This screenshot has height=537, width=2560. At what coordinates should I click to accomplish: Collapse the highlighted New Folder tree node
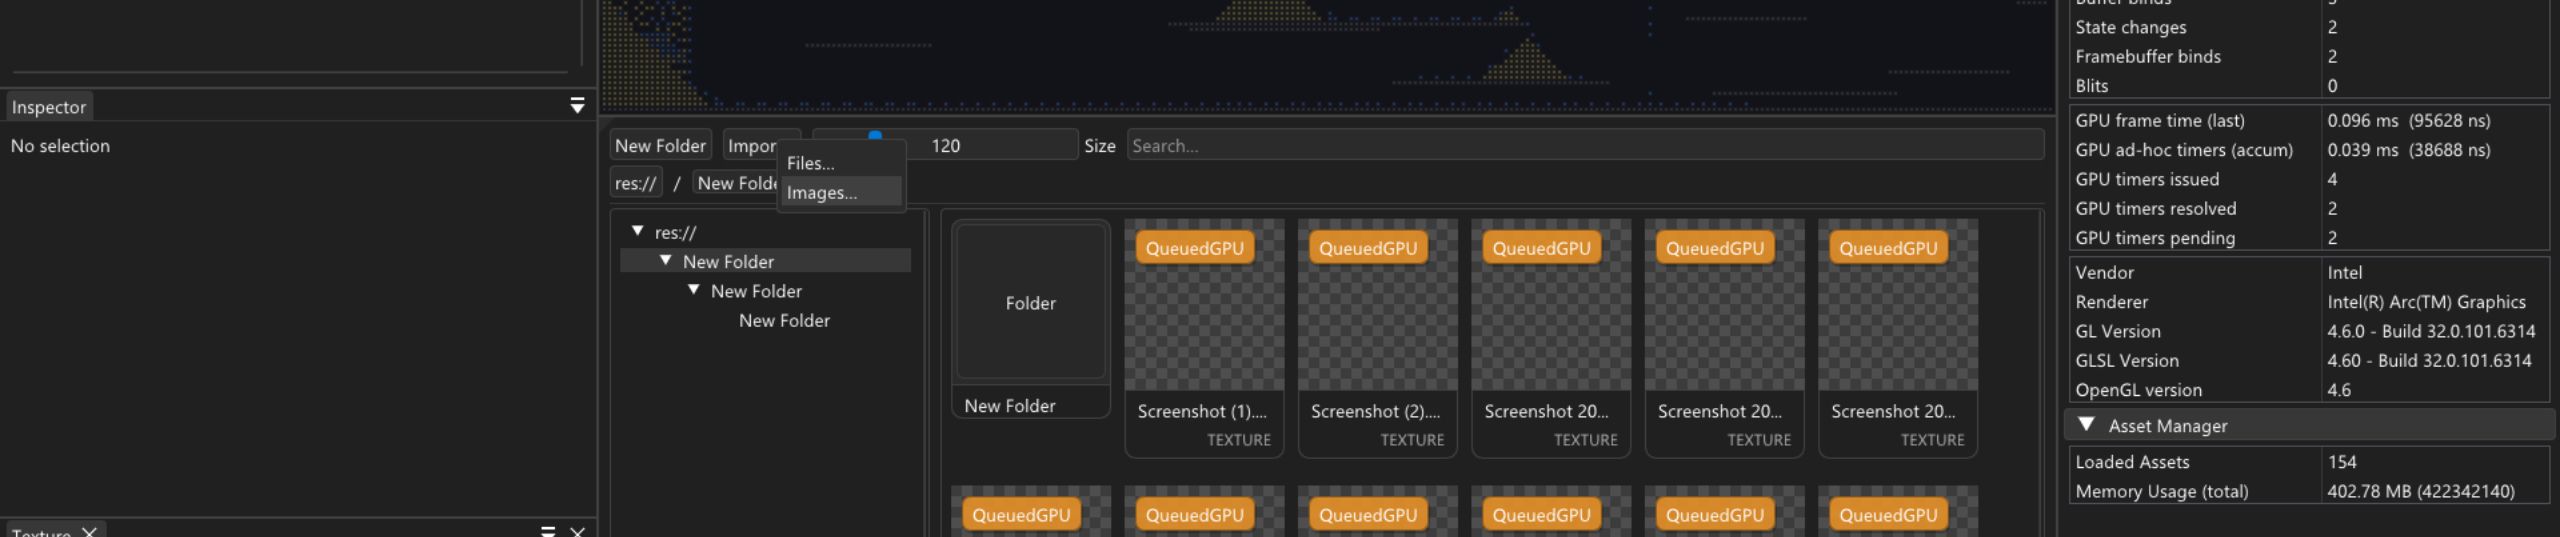point(665,260)
